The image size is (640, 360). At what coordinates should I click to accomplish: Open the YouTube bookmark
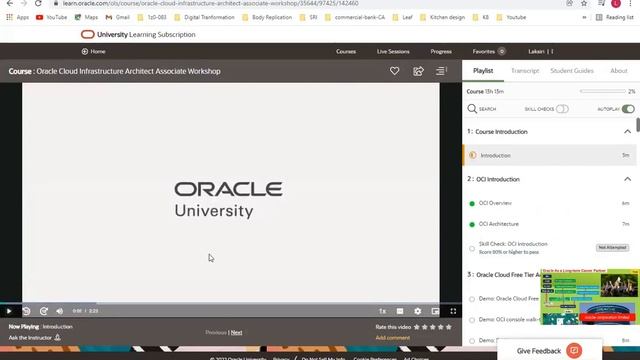click(51, 17)
